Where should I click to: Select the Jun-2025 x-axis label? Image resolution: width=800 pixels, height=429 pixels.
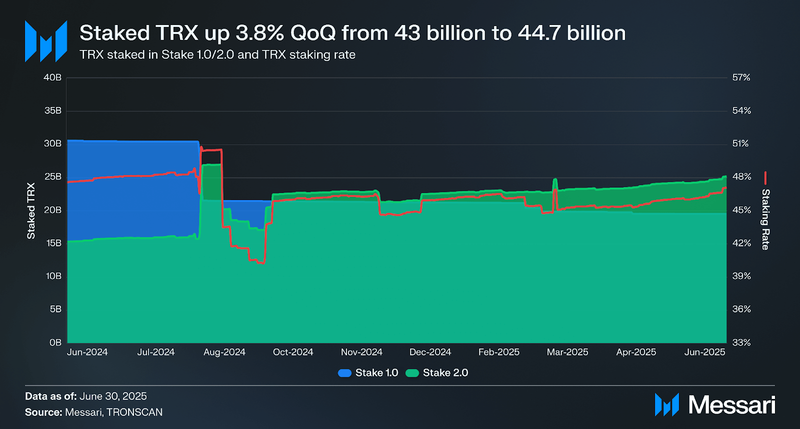coord(705,352)
